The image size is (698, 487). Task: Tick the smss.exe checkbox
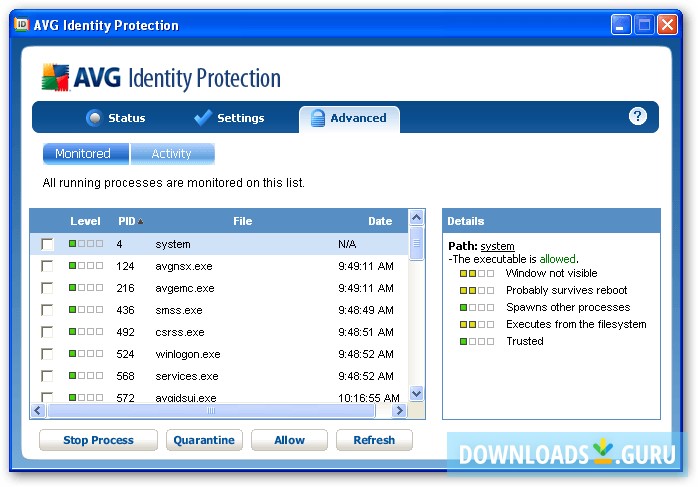point(47,310)
